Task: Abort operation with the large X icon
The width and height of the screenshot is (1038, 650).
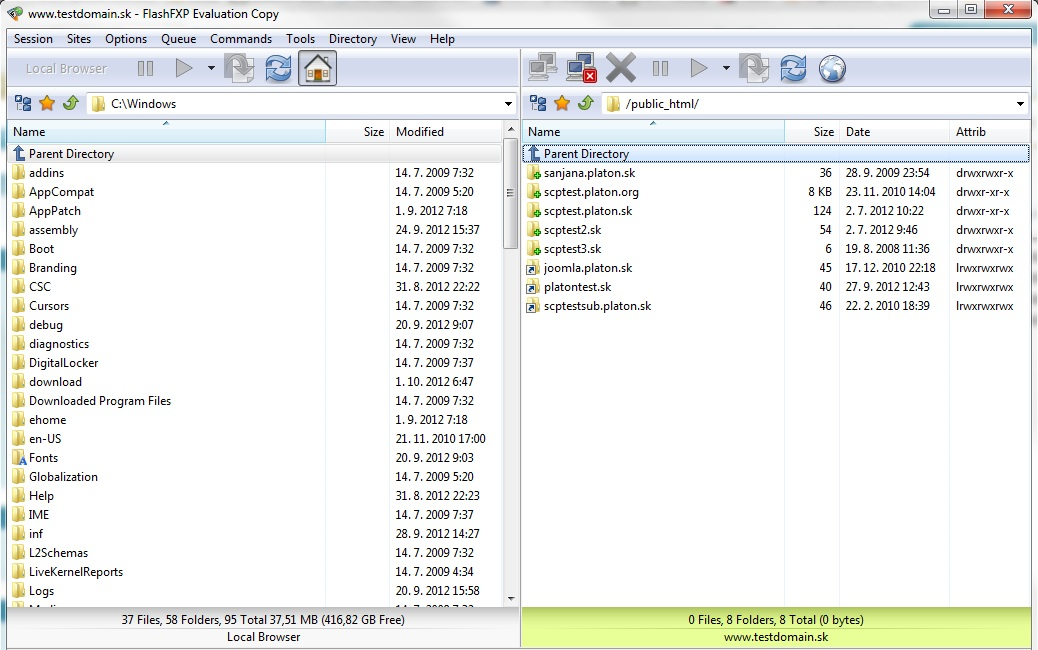Action: [x=621, y=68]
